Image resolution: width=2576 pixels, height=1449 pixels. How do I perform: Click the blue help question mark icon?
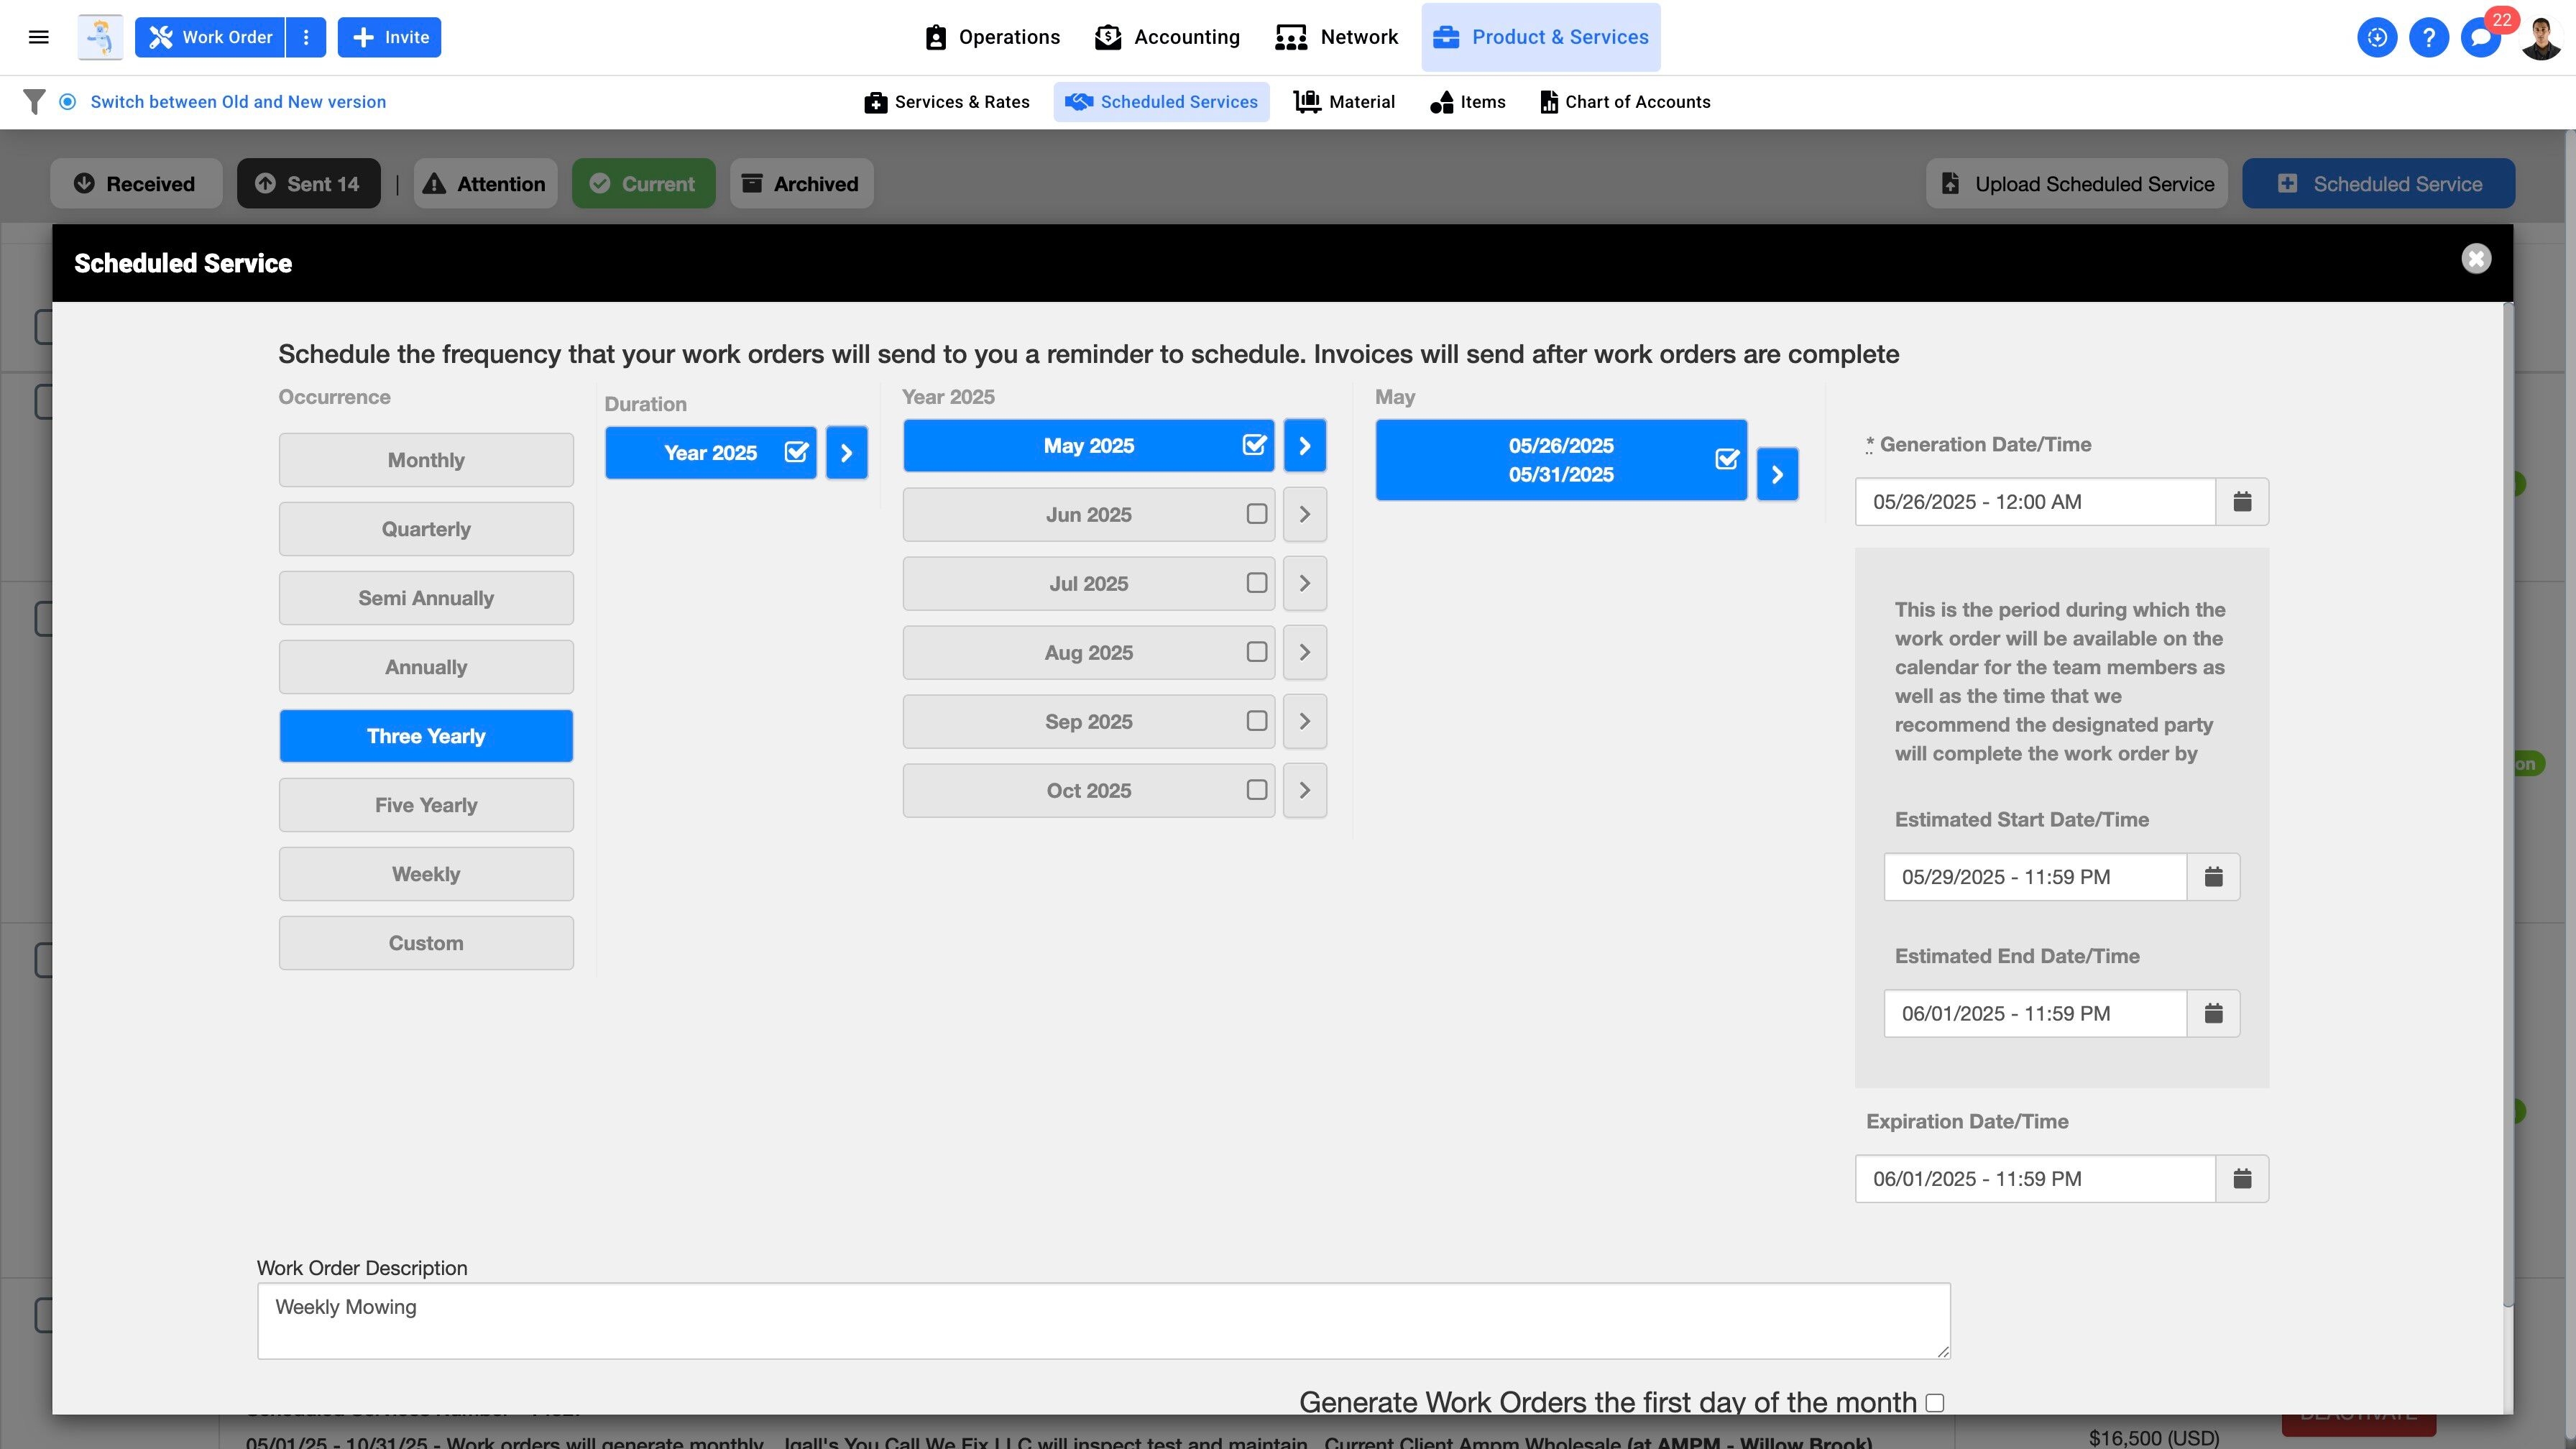[x=2428, y=37]
